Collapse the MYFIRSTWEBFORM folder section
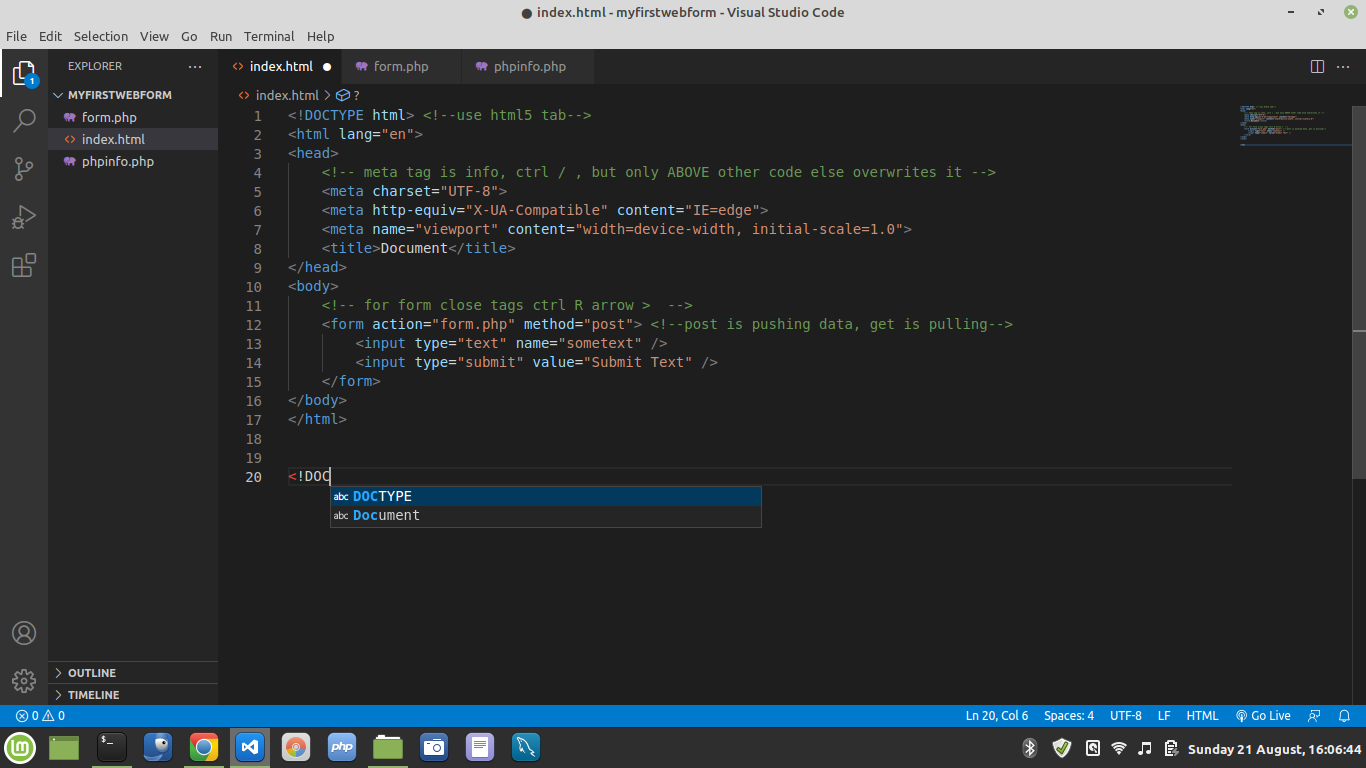This screenshot has width=1366, height=768. [x=119, y=95]
